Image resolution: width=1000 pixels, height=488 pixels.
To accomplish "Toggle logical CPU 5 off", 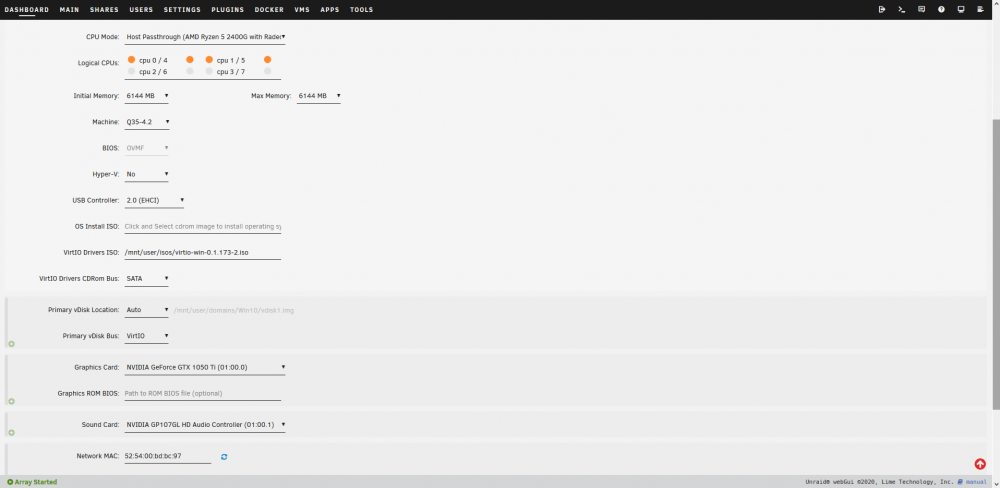I will coord(268,59).
